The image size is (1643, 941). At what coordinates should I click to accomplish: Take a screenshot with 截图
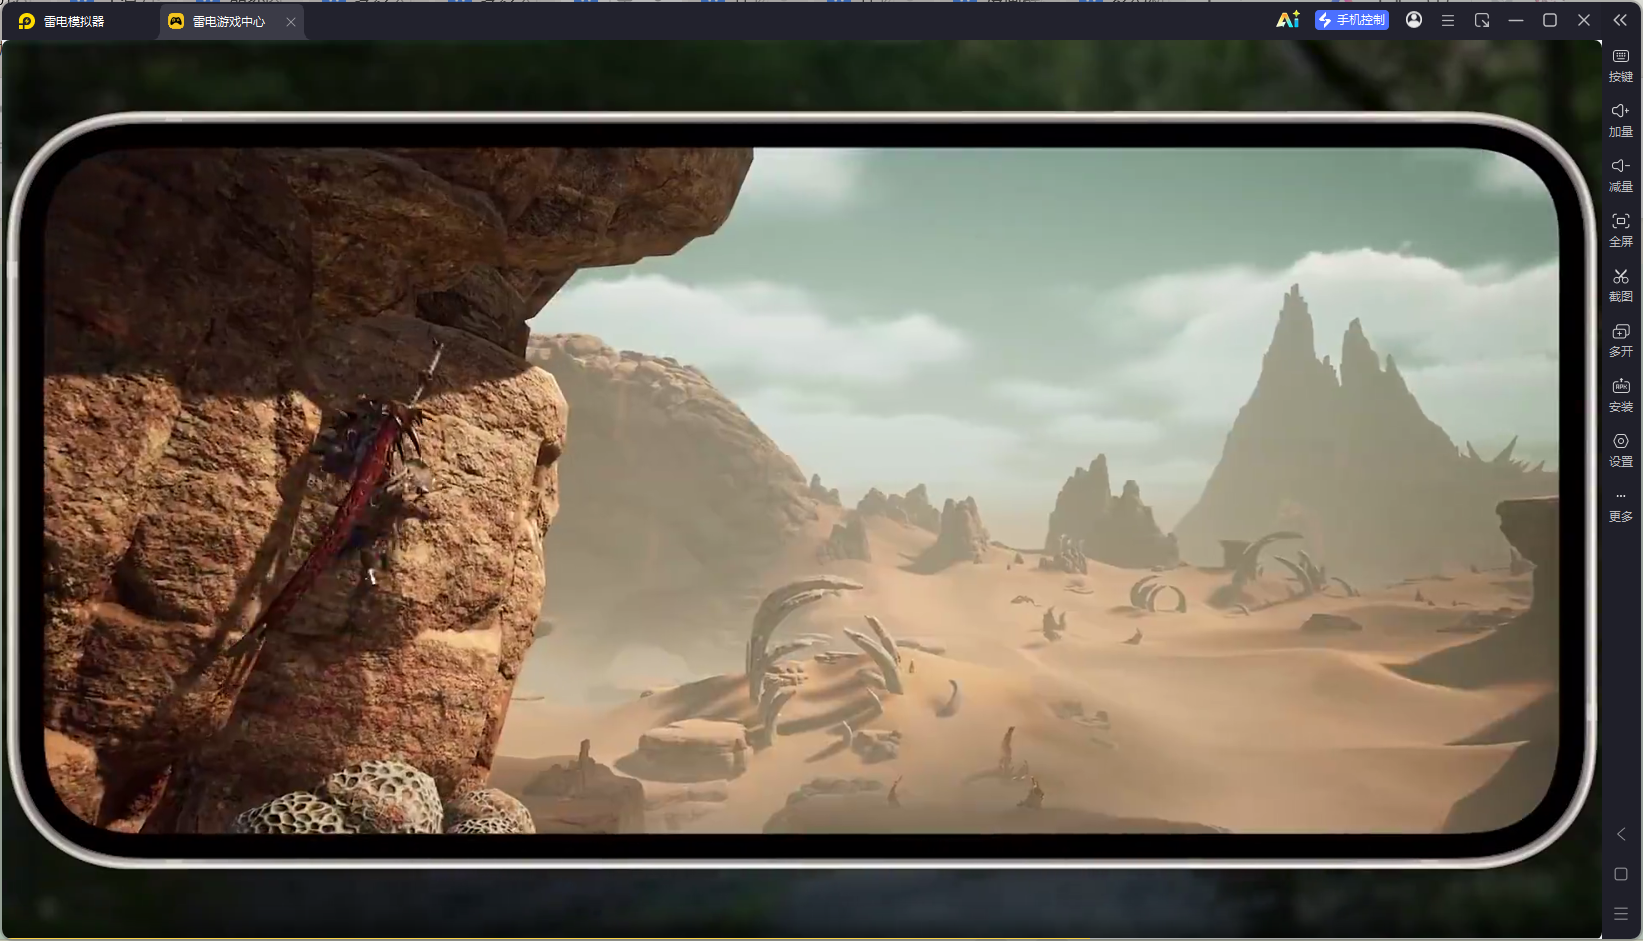point(1621,286)
